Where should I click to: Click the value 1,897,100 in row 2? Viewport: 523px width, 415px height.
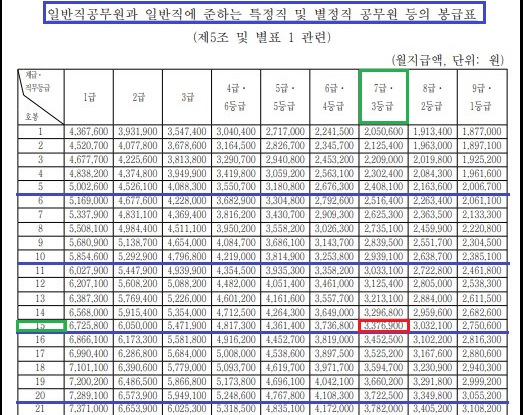pos(482,146)
